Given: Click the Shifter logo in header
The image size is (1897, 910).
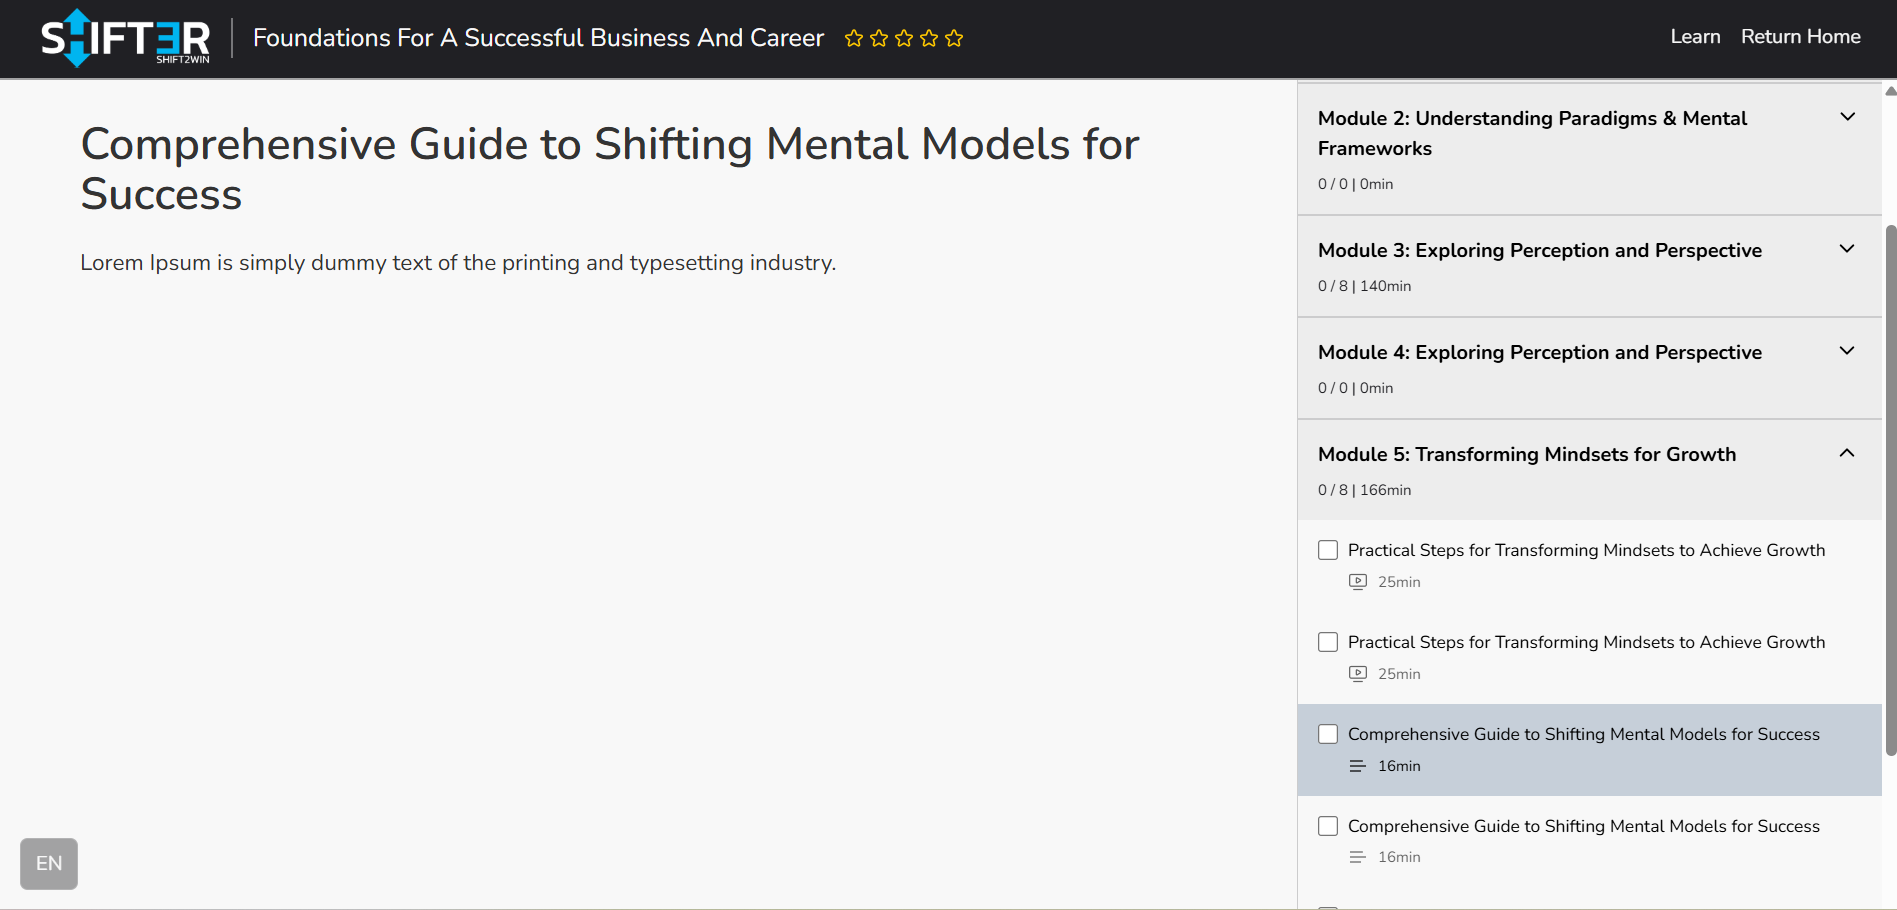Looking at the screenshot, I should pos(125,38).
